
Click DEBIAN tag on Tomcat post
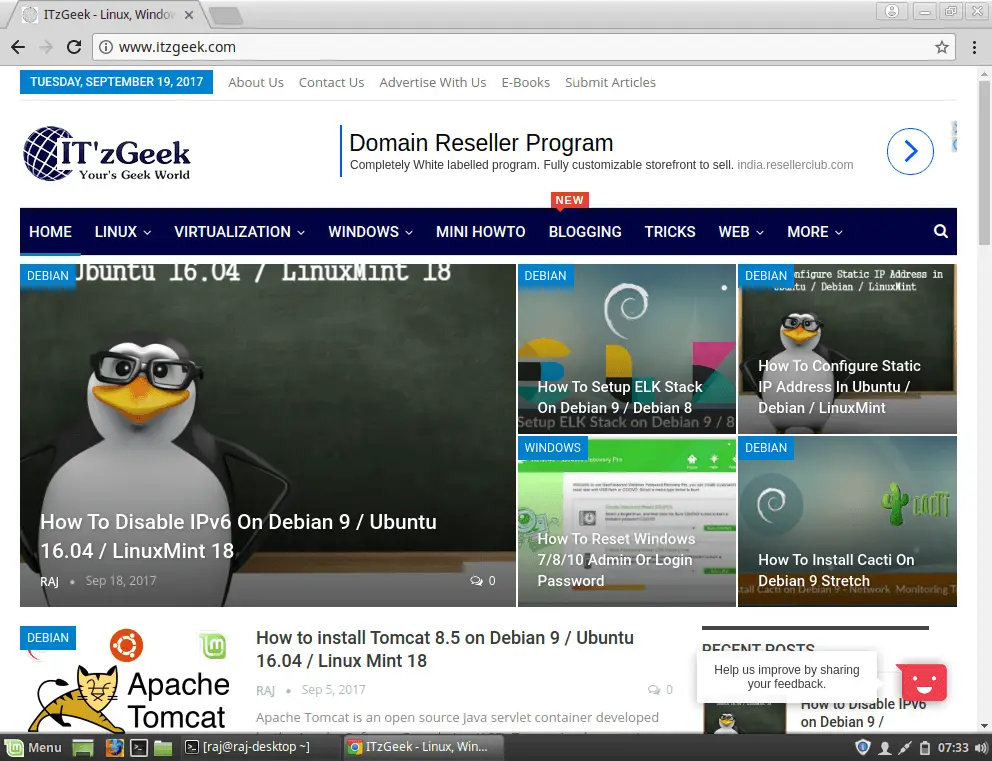[48, 638]
